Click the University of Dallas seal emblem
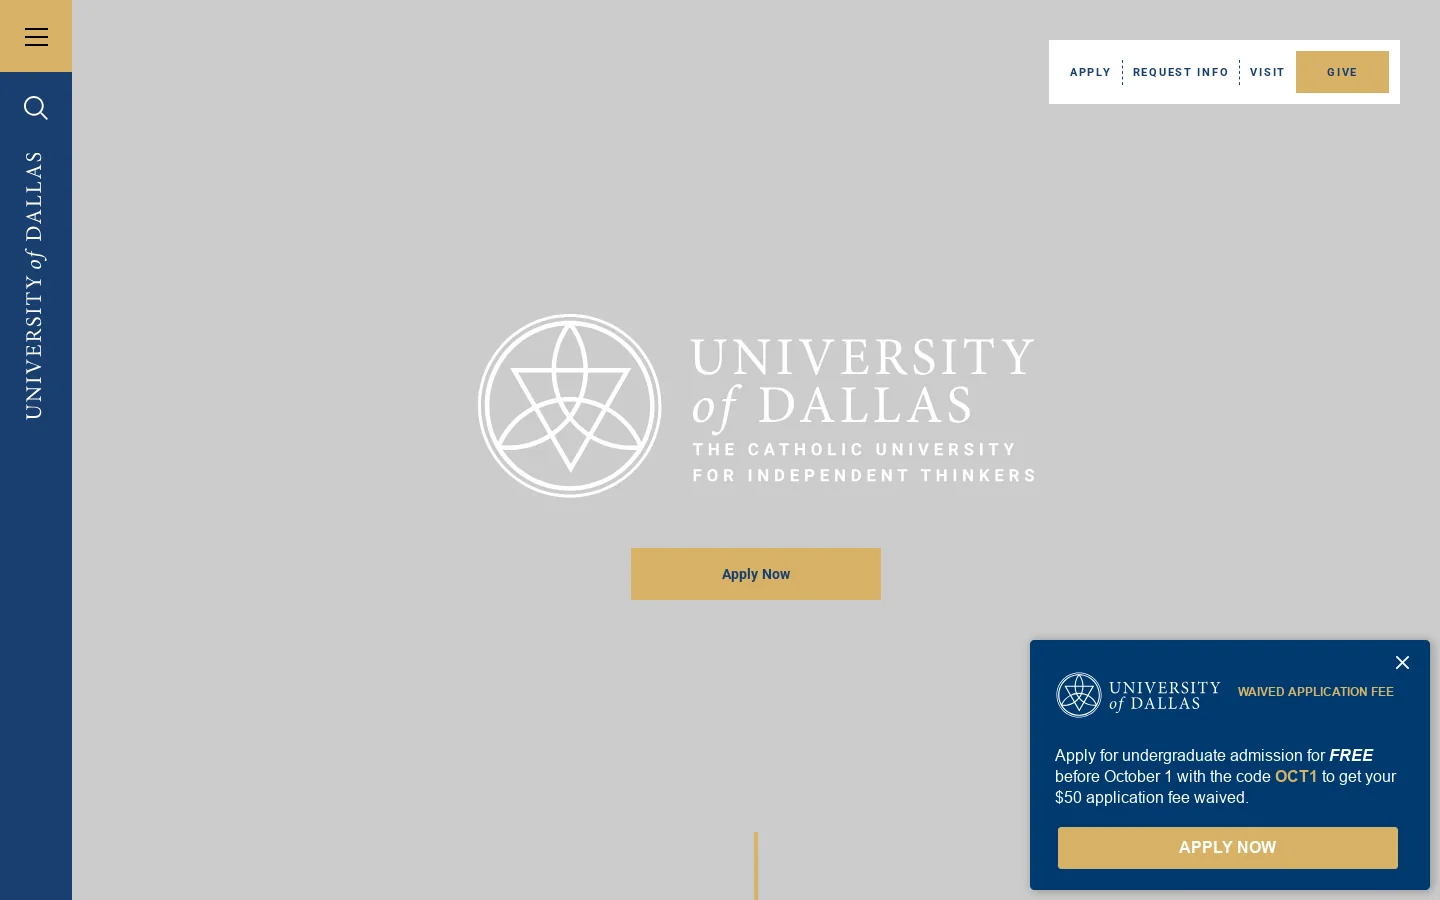Screen dimensions: 1440x900 570,406
